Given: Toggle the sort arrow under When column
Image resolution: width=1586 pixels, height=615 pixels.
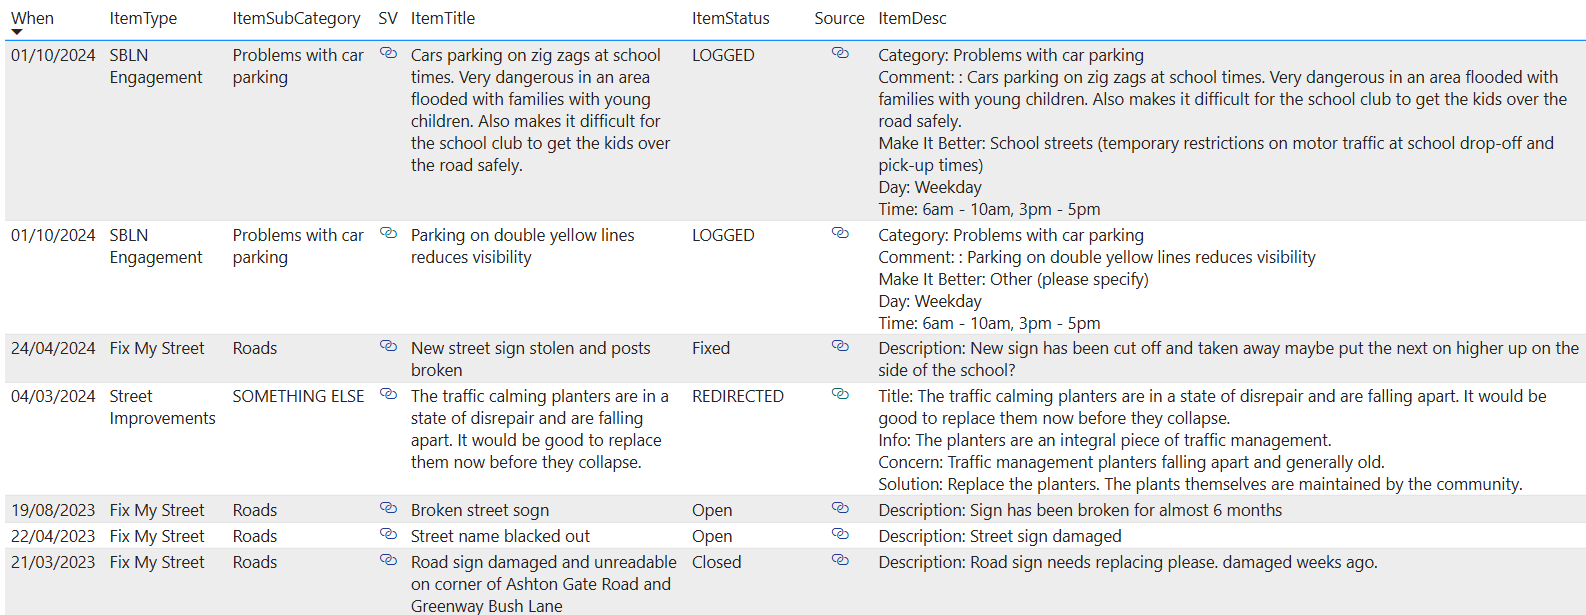Looking at the screenshot, I should point(17,32).
